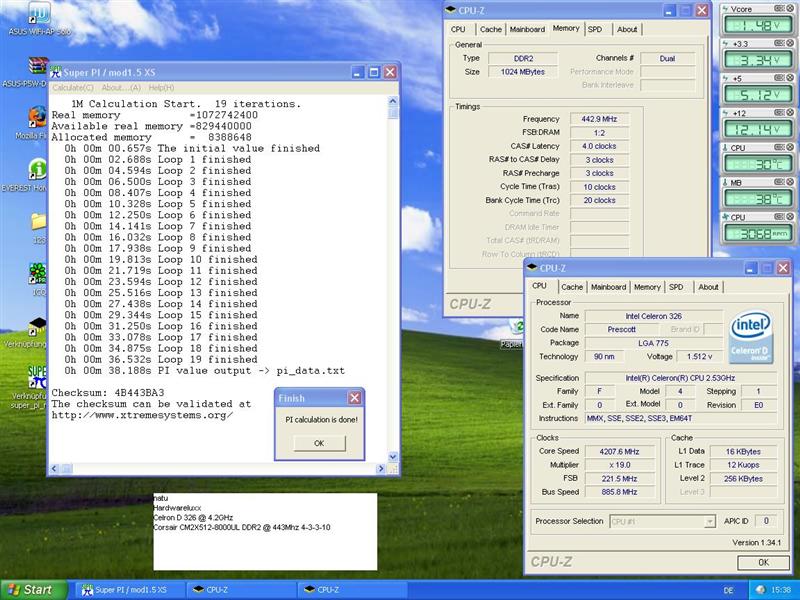Click Checksum 4B443BA3 text line
The image size is (800, 600).
[108, 393]
